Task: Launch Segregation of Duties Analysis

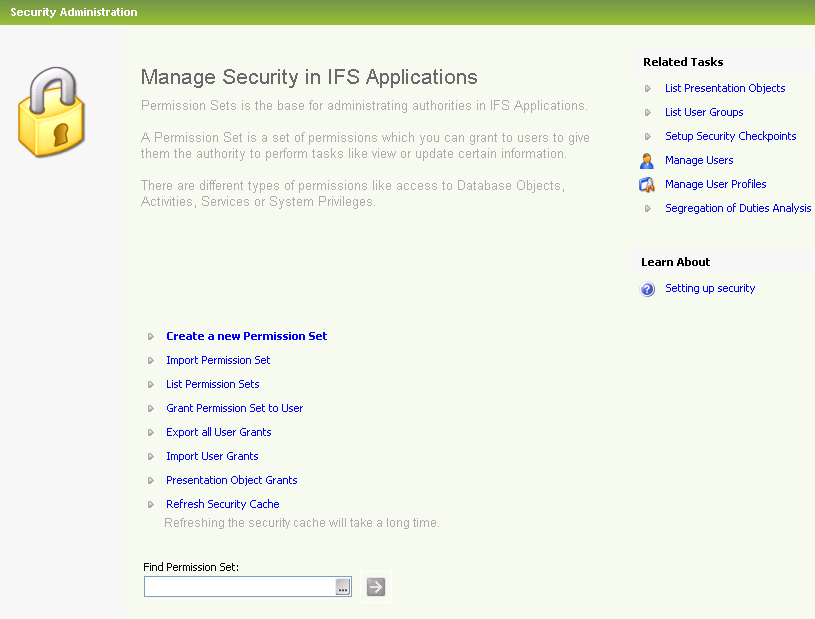Action: click(737, 208)
